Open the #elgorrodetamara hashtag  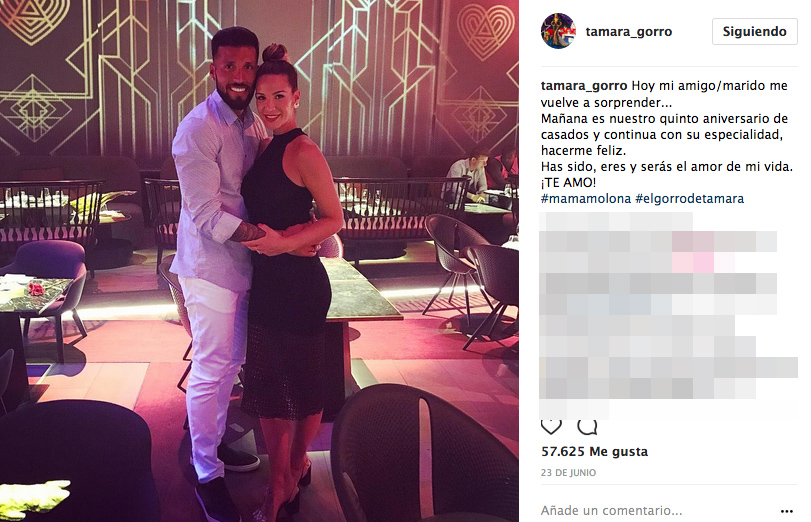(x=689, y=199)
